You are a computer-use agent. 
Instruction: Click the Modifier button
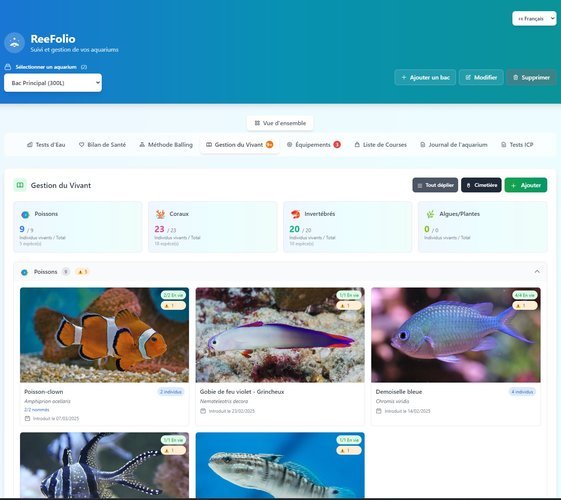(x=481, y=77)
